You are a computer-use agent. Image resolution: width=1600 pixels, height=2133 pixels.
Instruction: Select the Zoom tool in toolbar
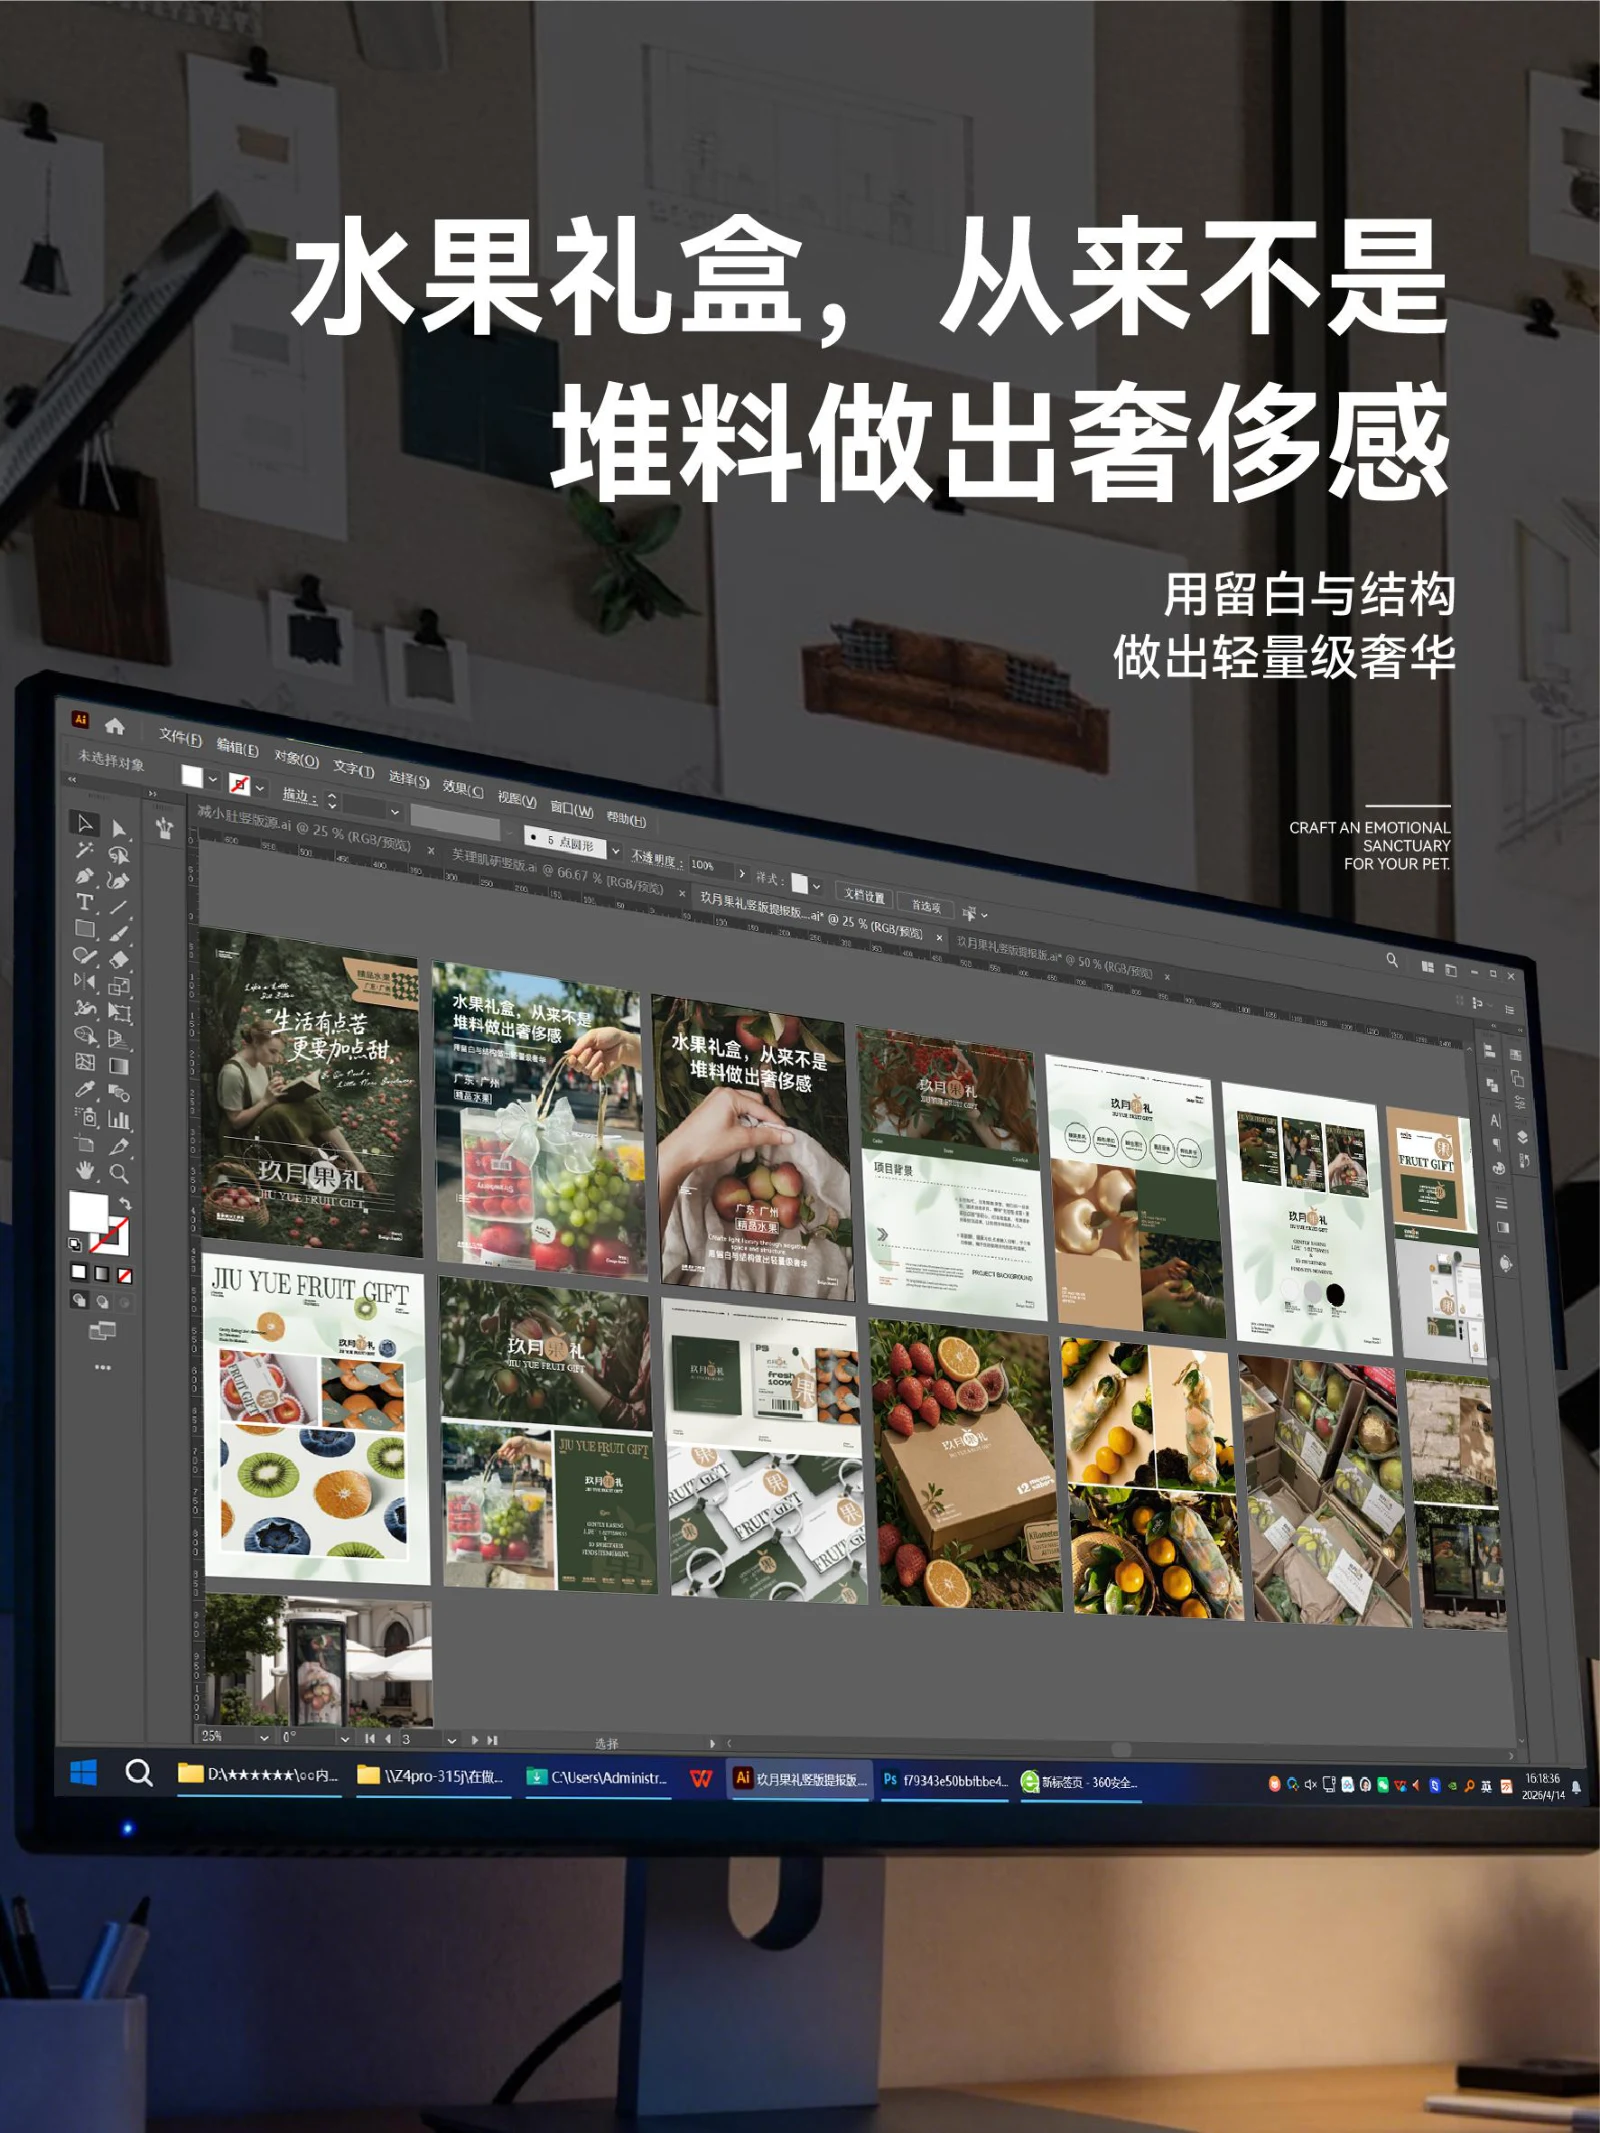point(119,1173)
